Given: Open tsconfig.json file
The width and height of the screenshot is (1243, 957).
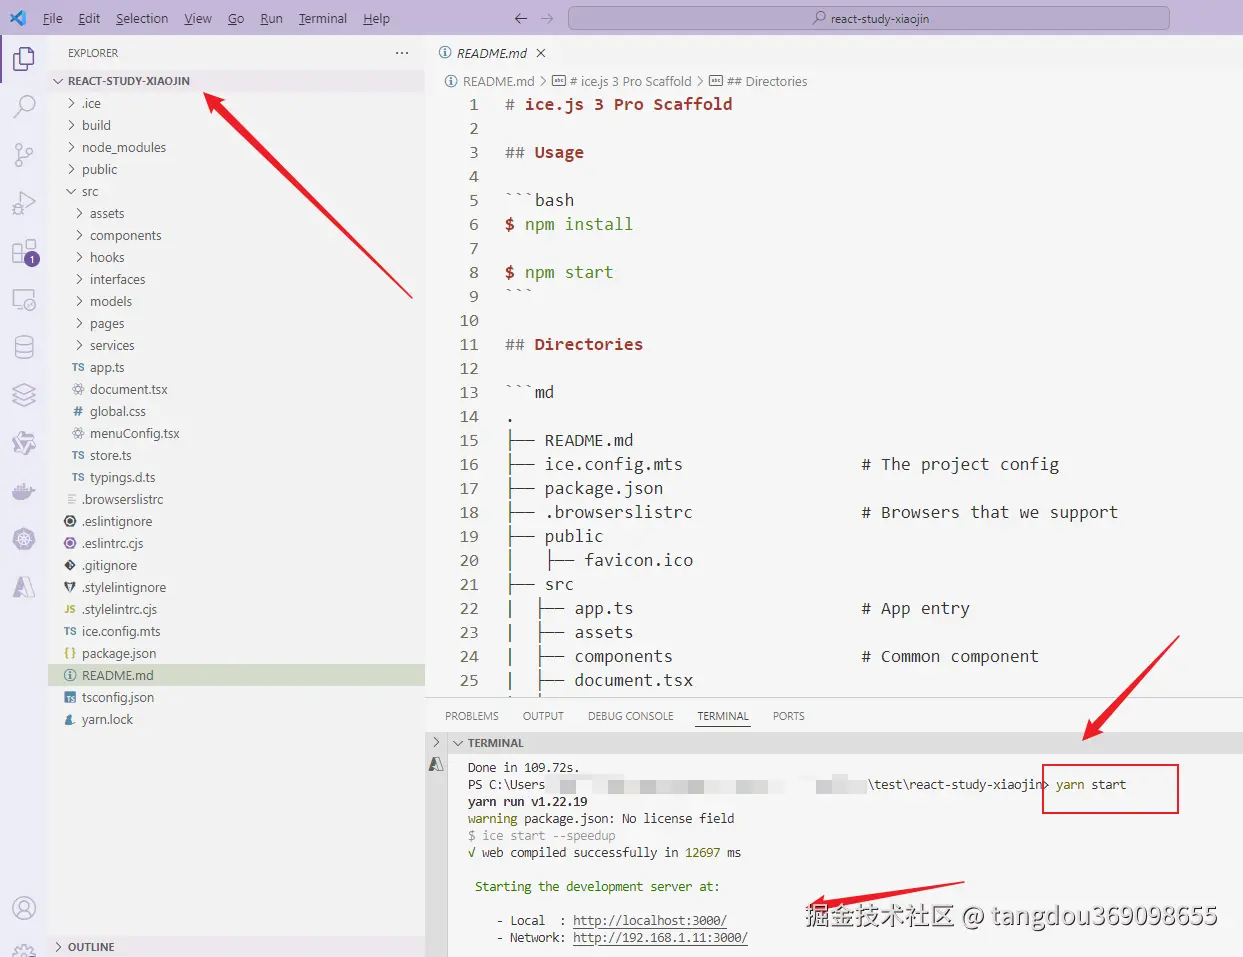Looking at the screenshot, I should coord(236,697).
